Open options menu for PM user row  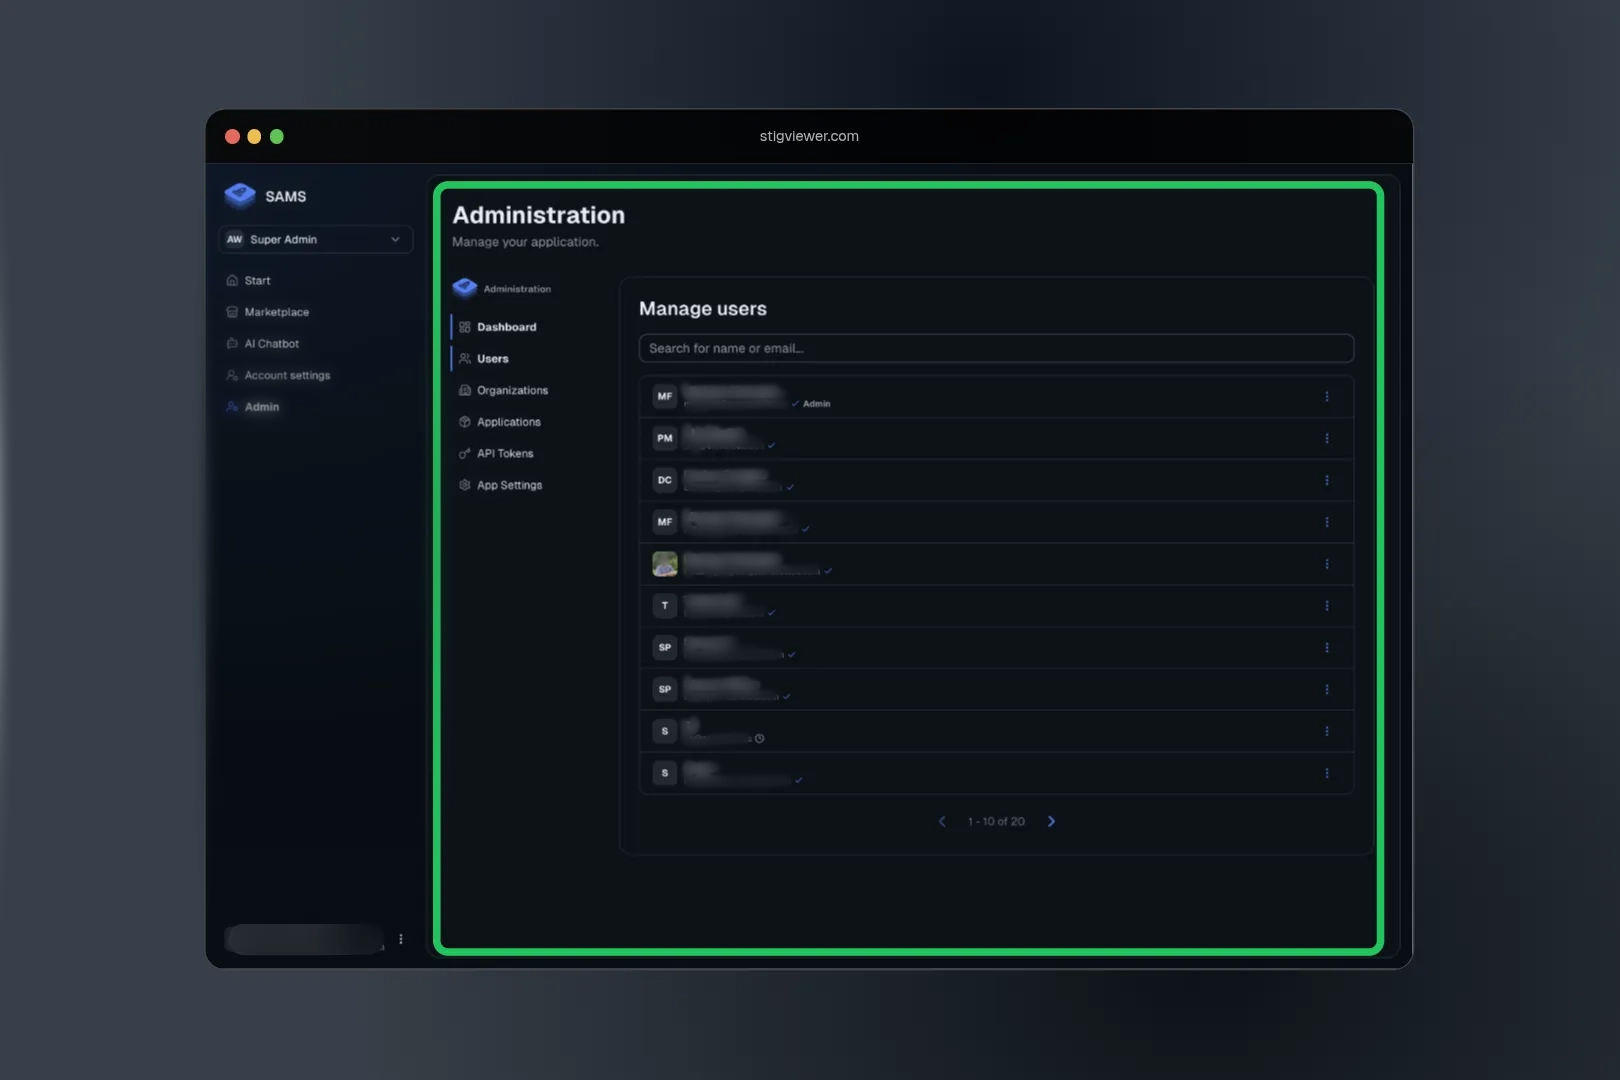[1327, 439]
